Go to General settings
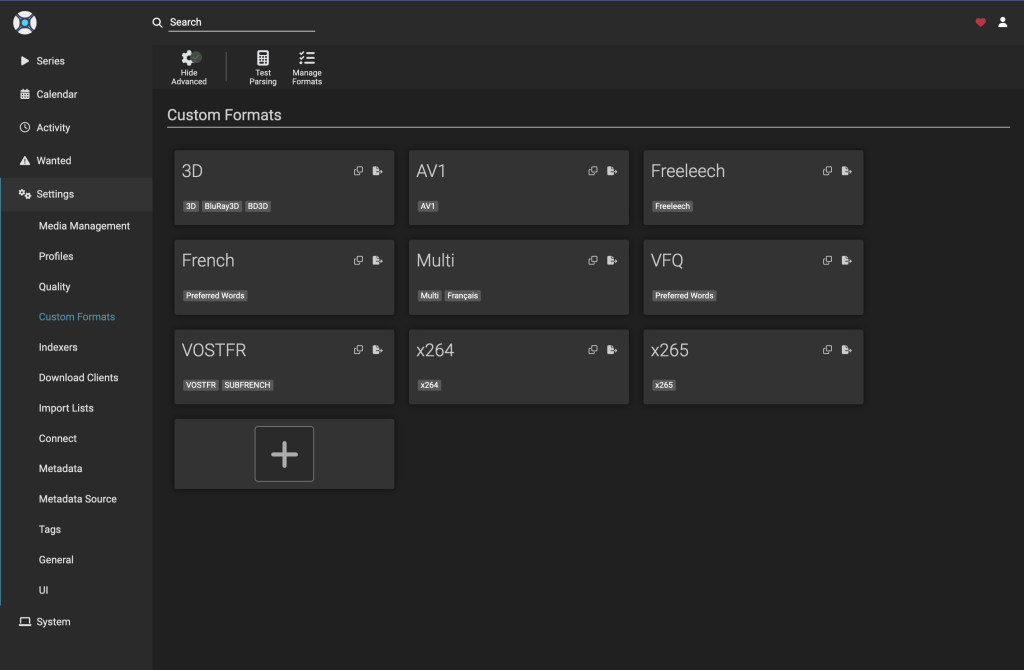The width and height of the screenshot is (1024, 670). tap(56, 560)
